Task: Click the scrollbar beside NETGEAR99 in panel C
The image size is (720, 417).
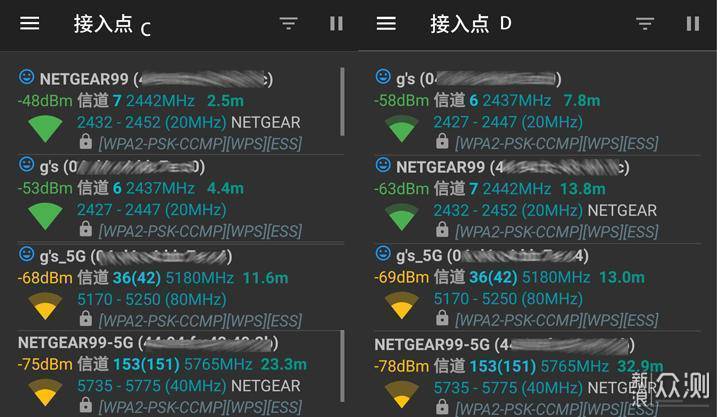Action: click(x=342, y=101)
